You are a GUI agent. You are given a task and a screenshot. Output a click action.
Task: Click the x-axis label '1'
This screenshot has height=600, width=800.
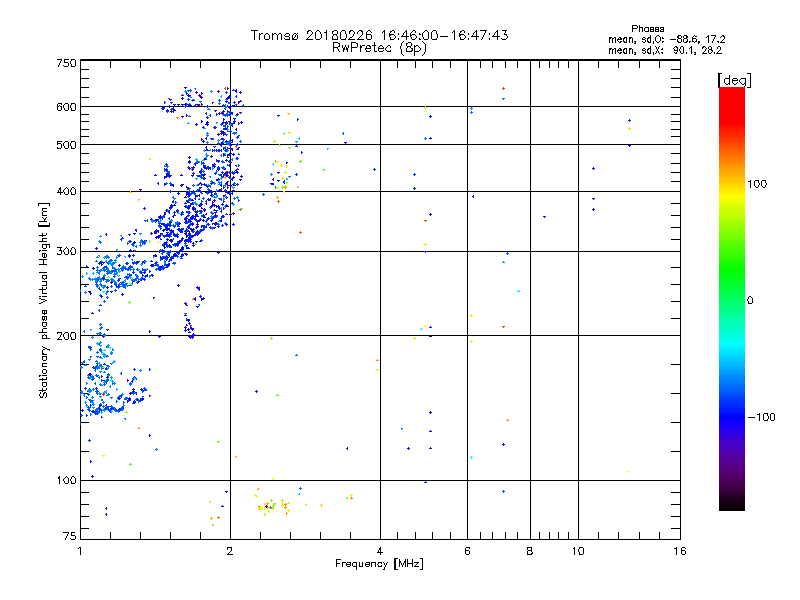pyautogui.click(x=81, y=551)
